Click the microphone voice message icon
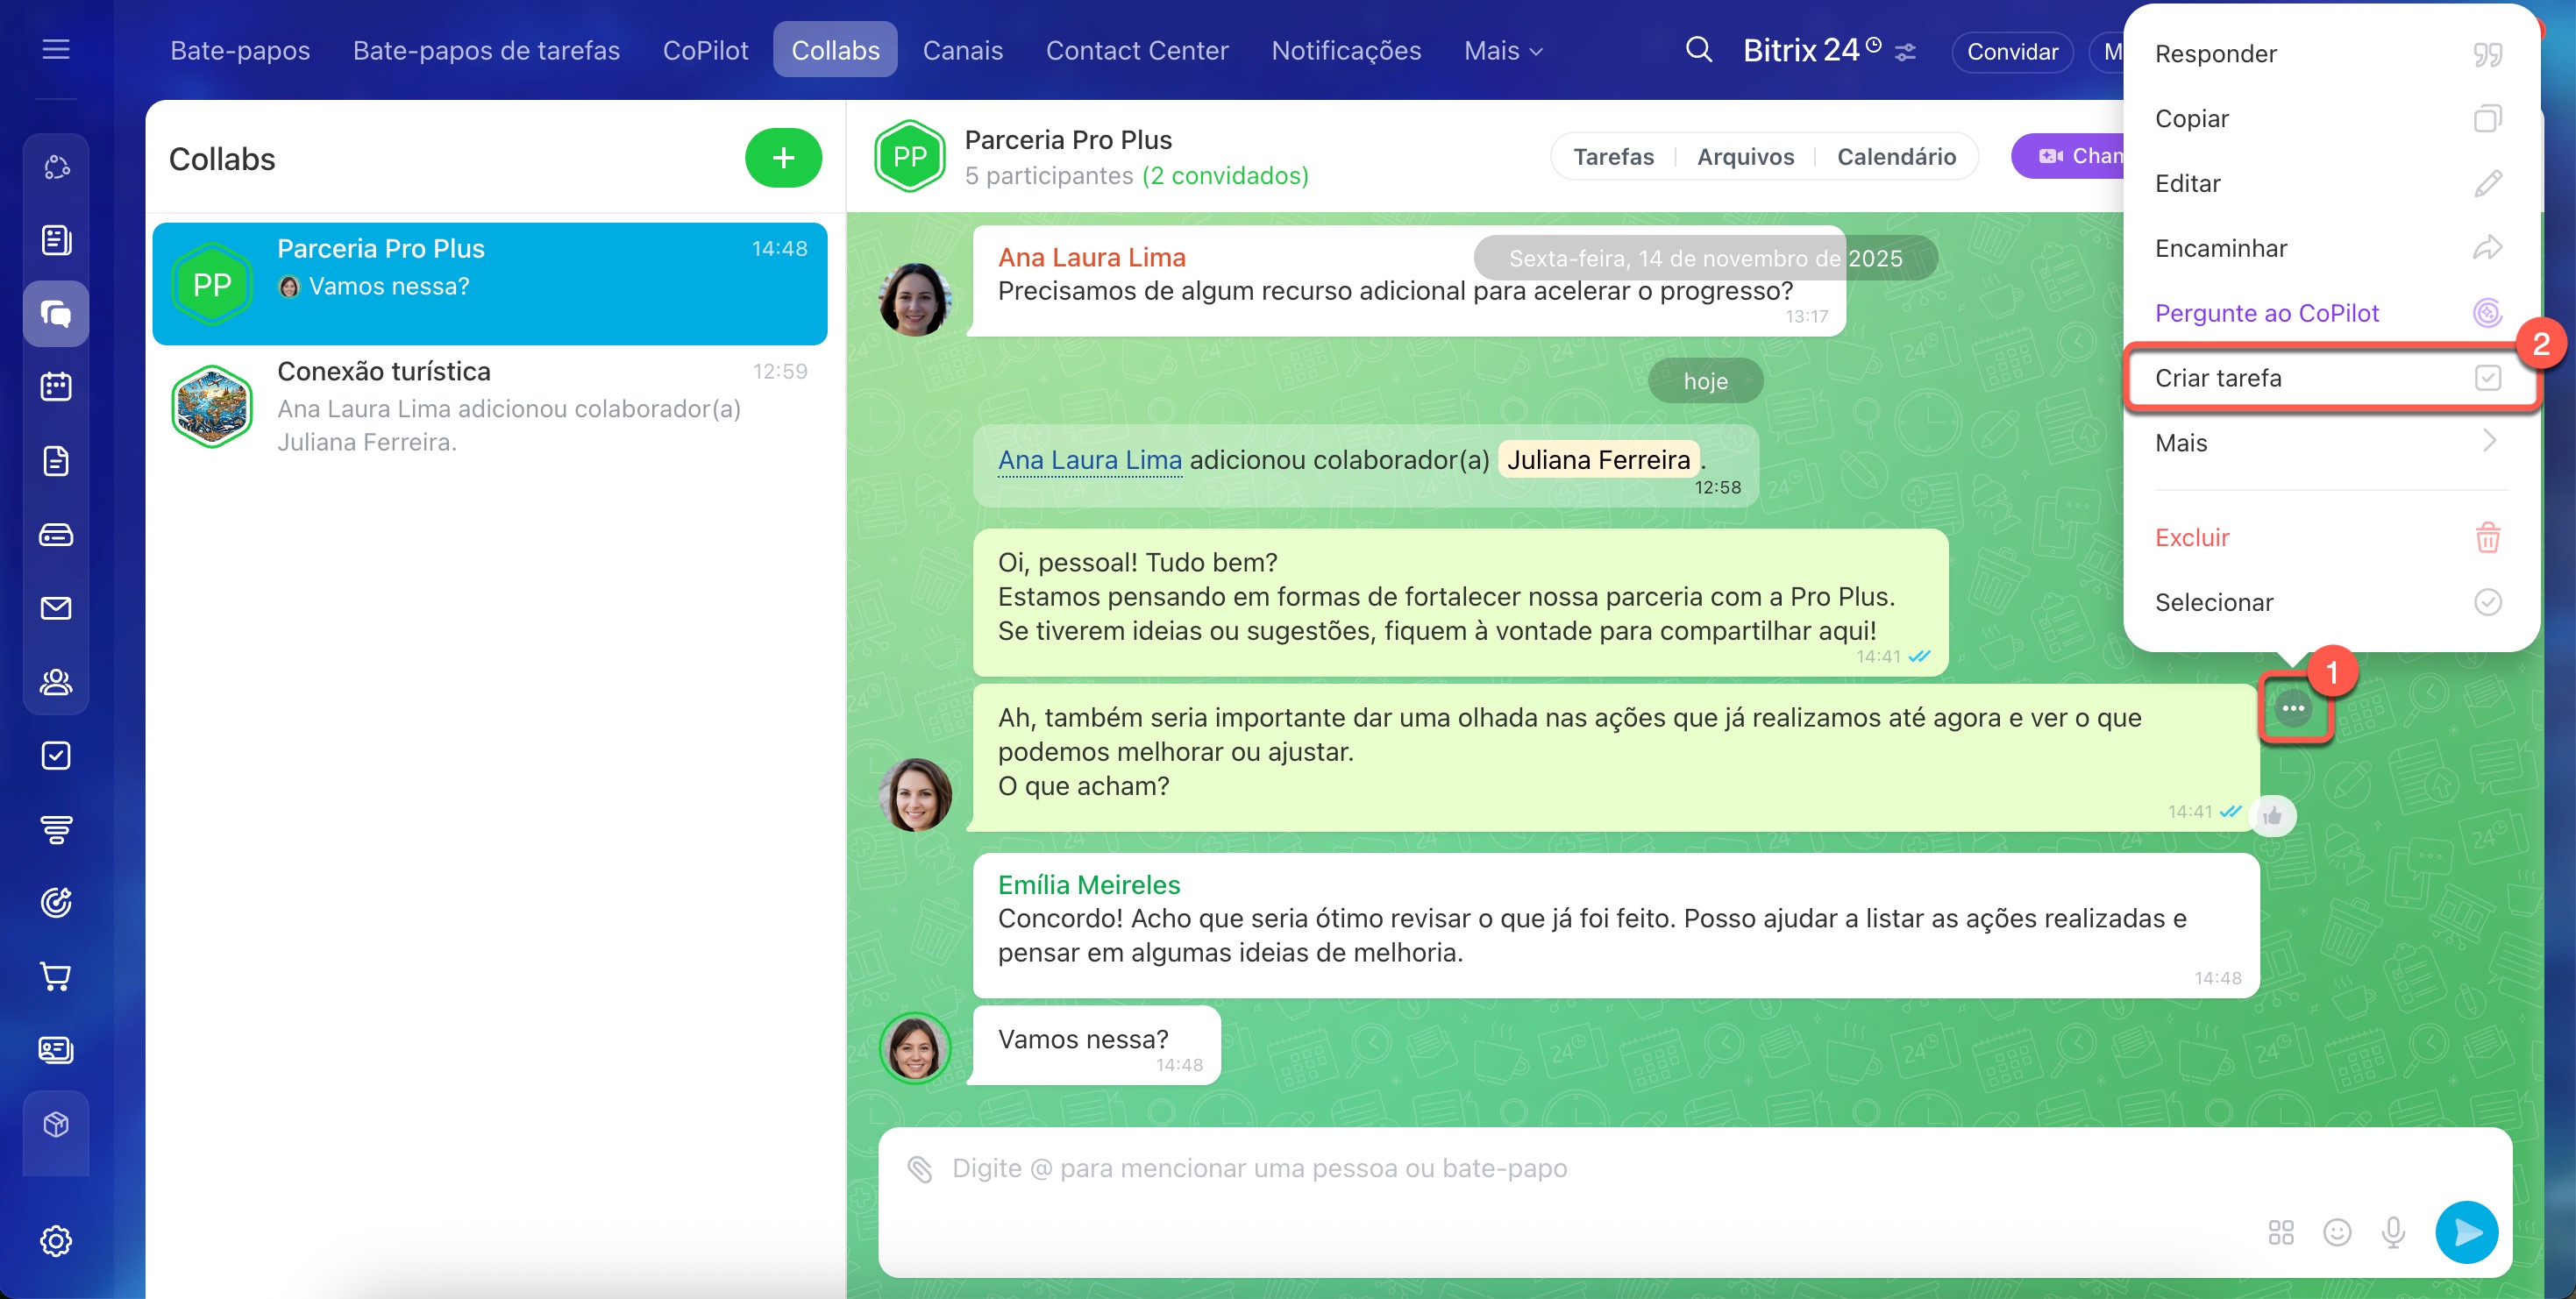This screenshot has width=2576, height=1299. click(x=2393, y=1232)
